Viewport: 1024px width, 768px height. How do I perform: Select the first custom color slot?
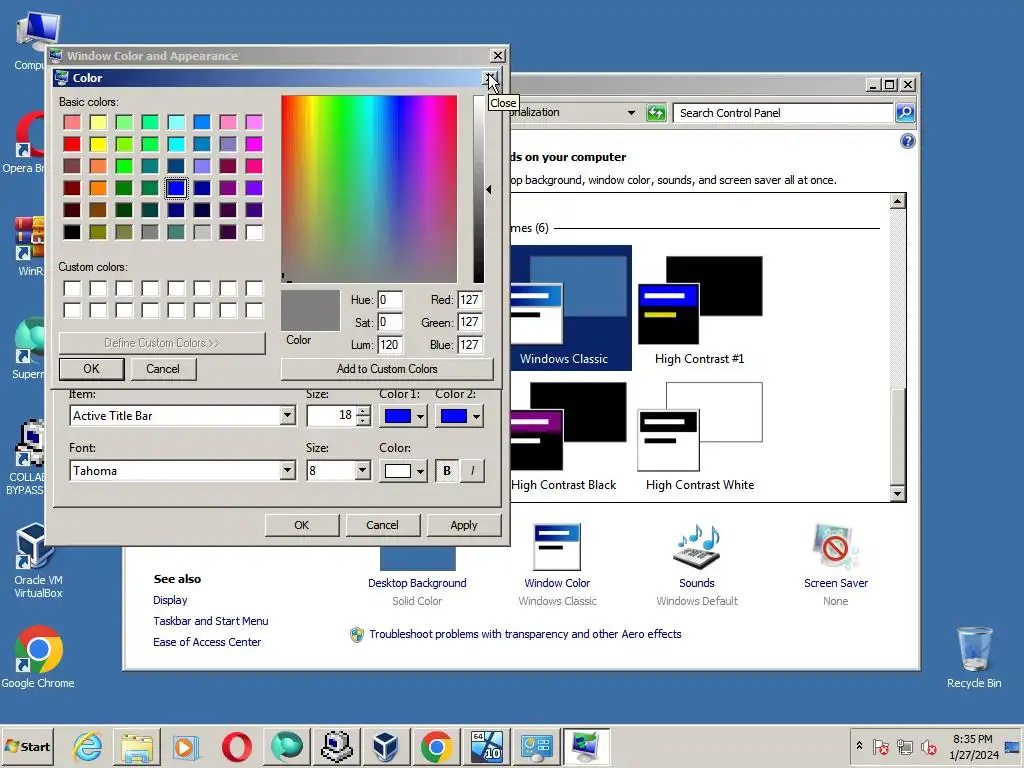72,288
